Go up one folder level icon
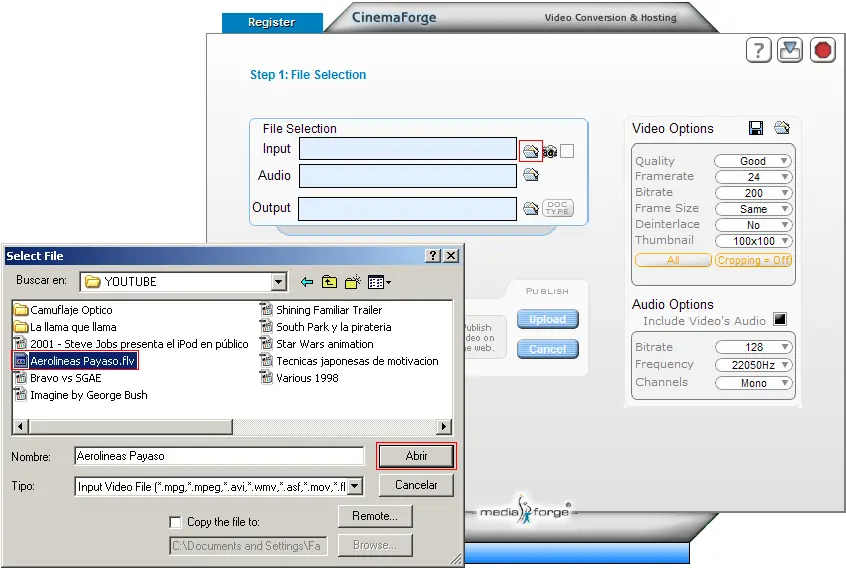Screen dimensions: 846x568 point(329,282)
